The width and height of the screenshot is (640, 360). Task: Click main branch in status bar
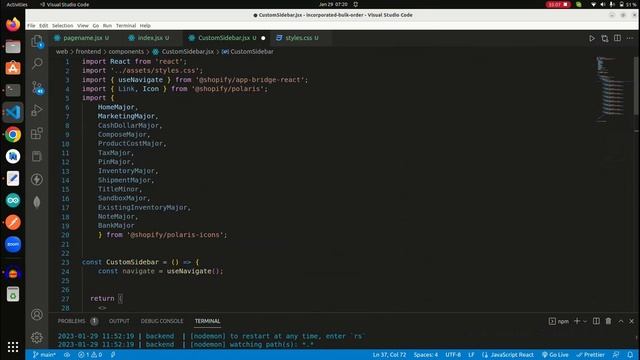[44, 355]
